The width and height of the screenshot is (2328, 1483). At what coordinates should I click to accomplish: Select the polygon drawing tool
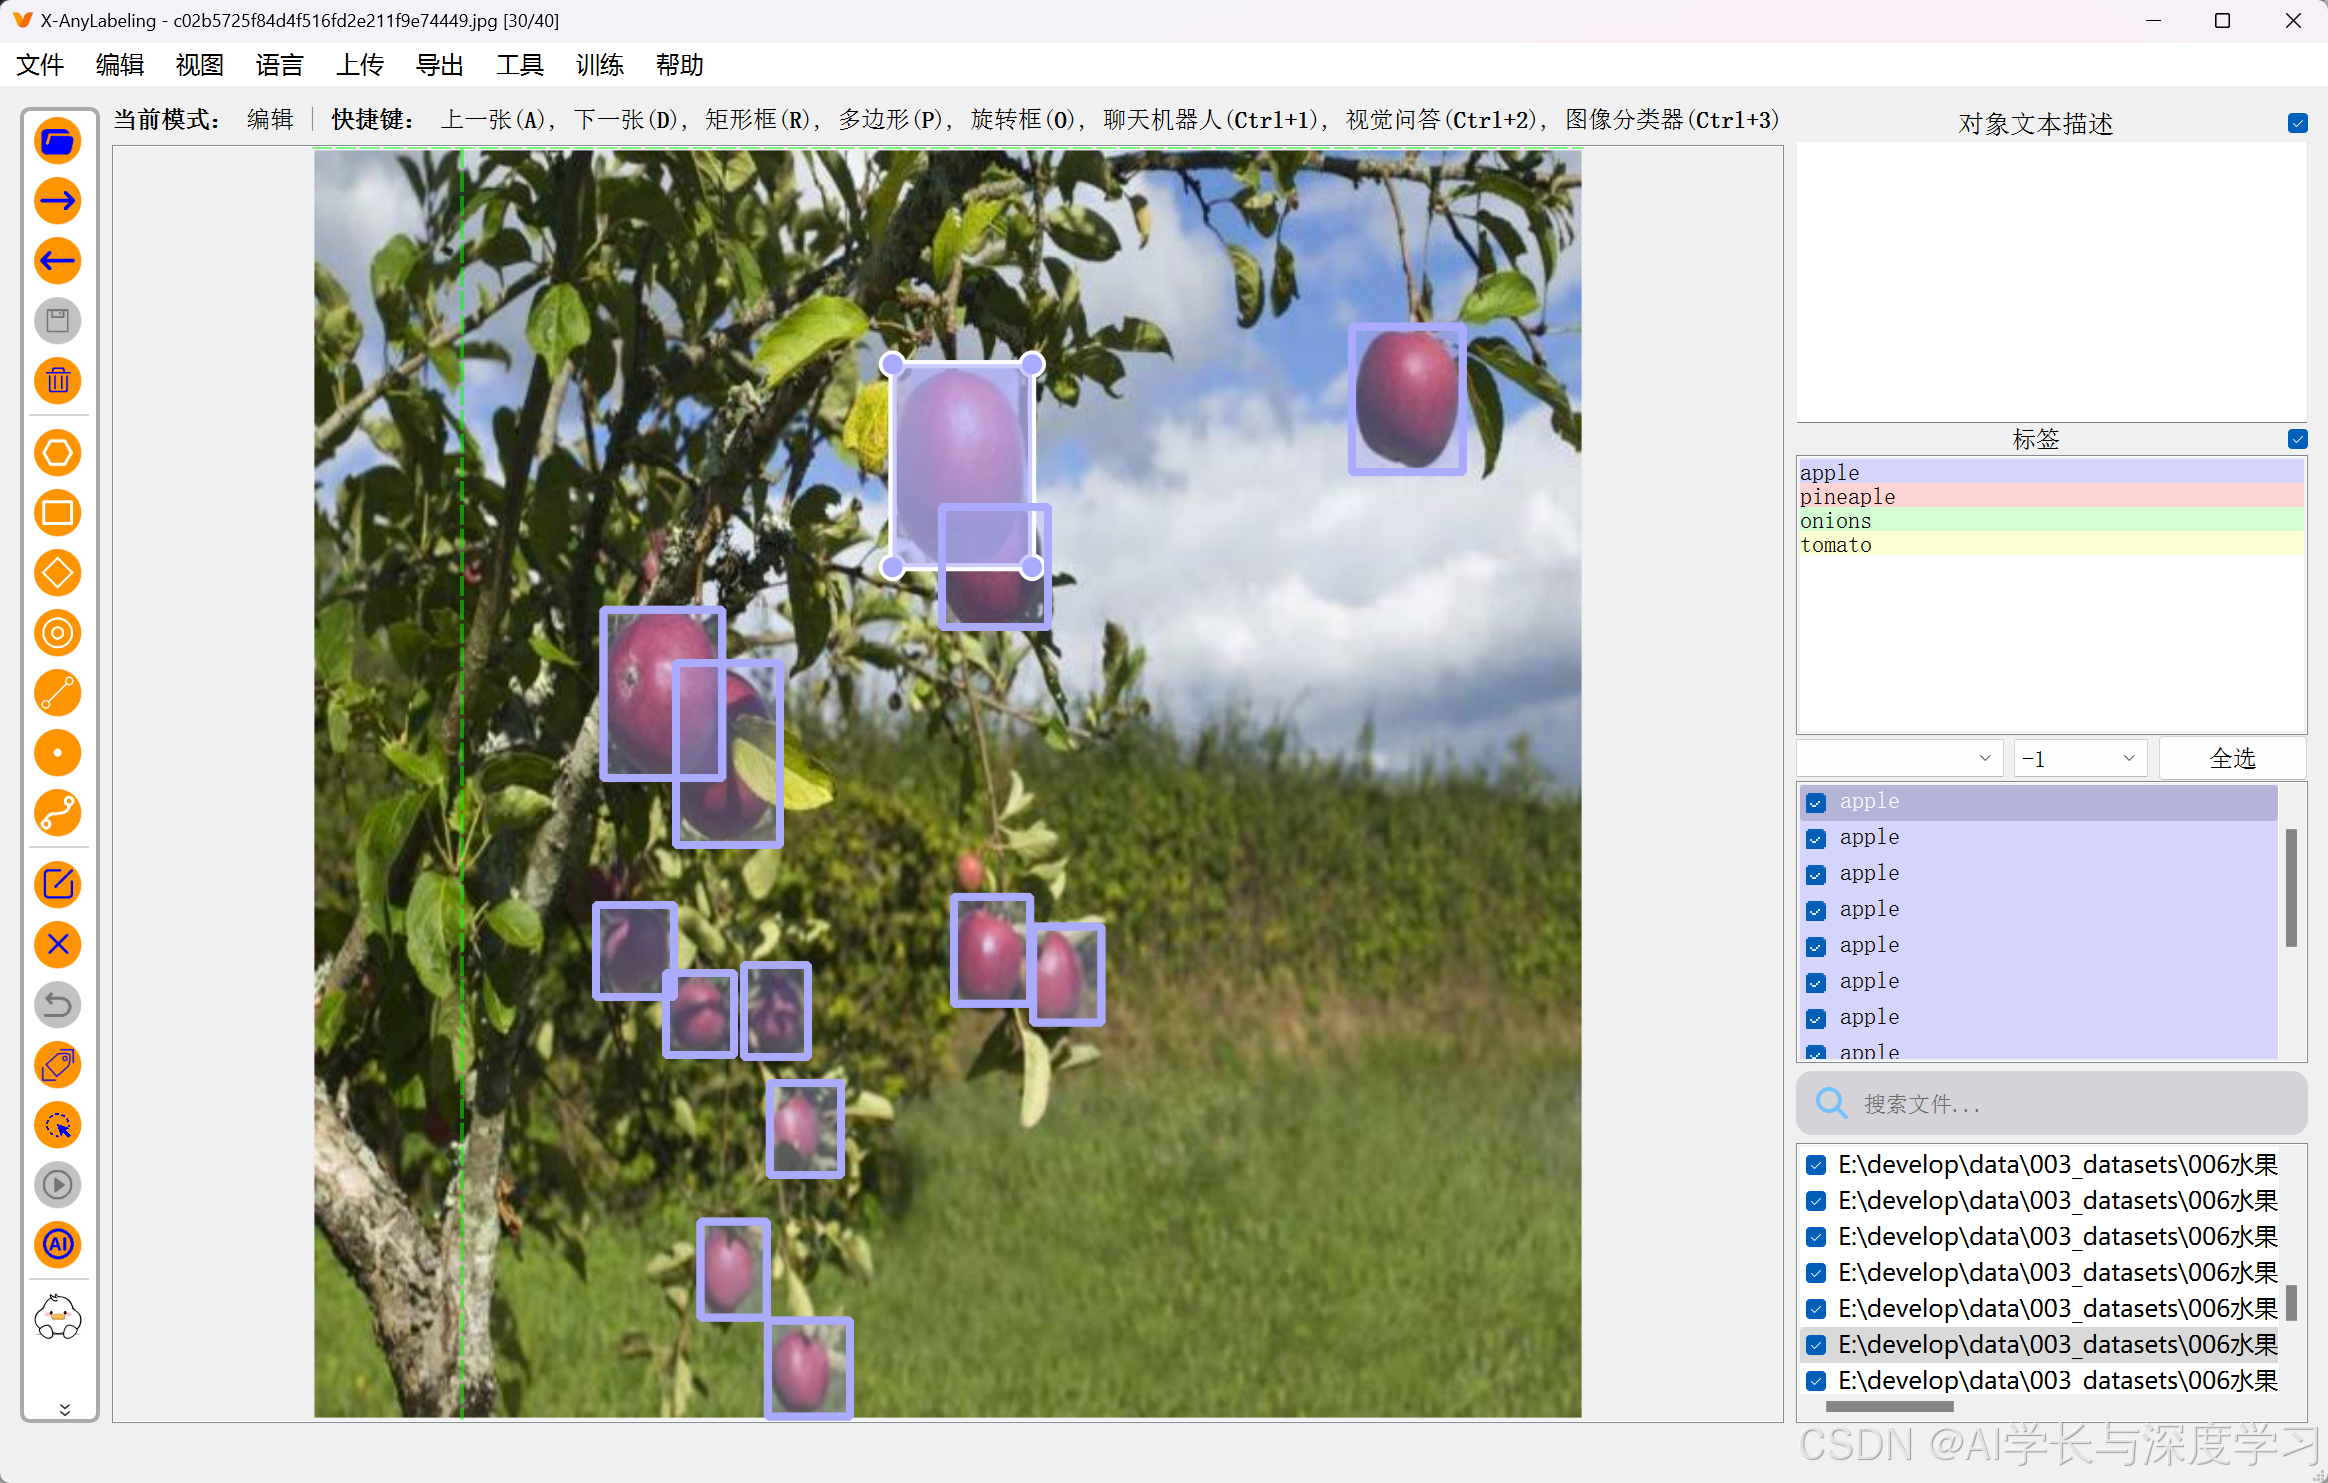pos(58,453)
